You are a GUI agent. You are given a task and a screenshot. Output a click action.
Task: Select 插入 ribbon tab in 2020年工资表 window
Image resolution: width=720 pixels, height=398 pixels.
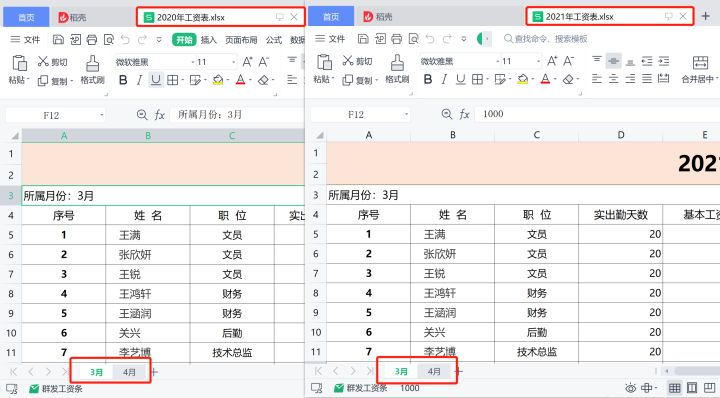pyautogui.click(x=208, y=40)
